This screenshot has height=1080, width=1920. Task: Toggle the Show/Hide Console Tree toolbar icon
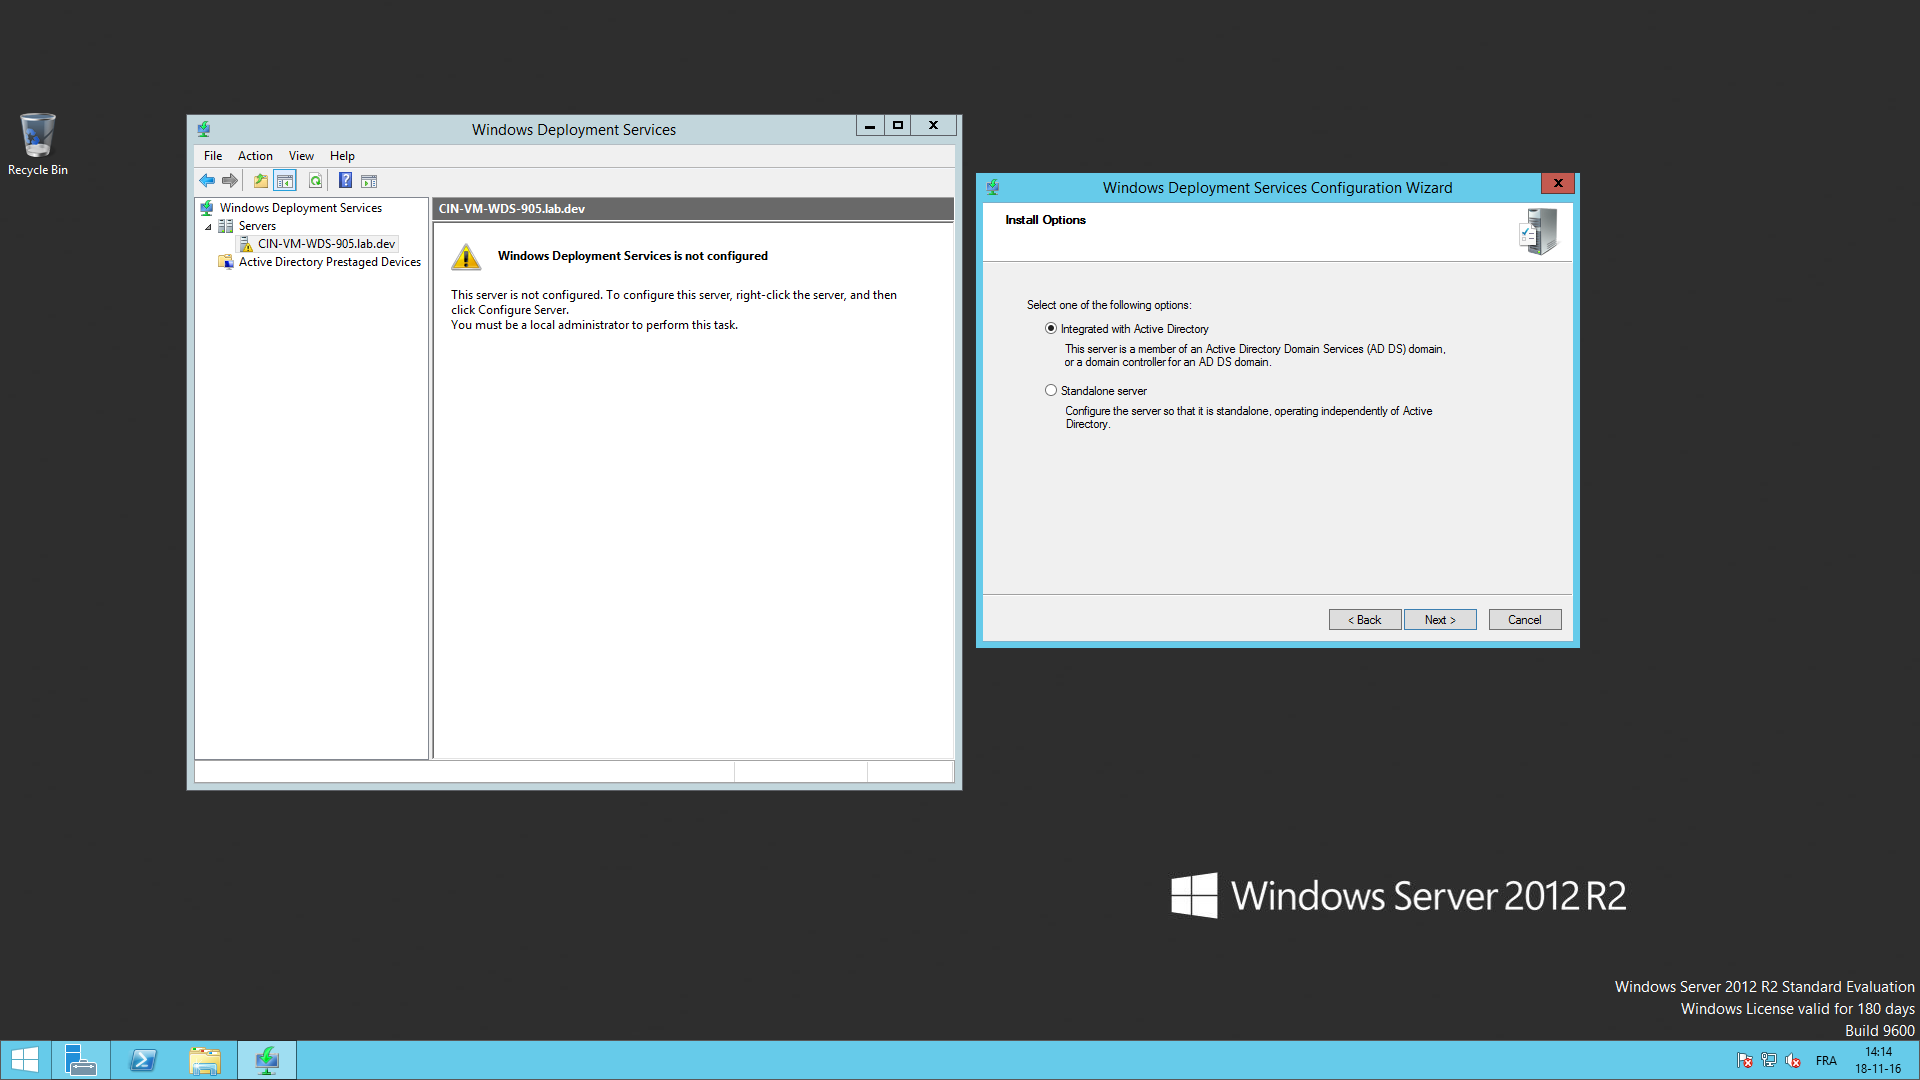click(x=285, y=181)
